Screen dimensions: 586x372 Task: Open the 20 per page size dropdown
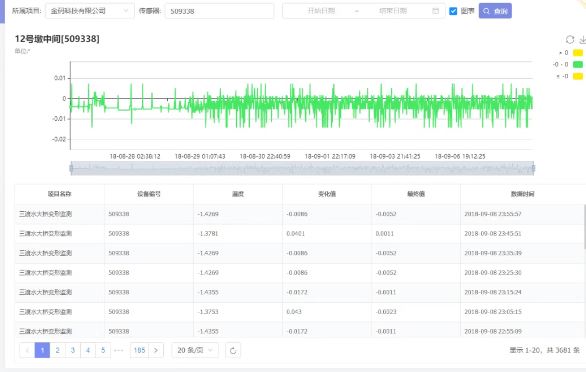pos(195,350)
